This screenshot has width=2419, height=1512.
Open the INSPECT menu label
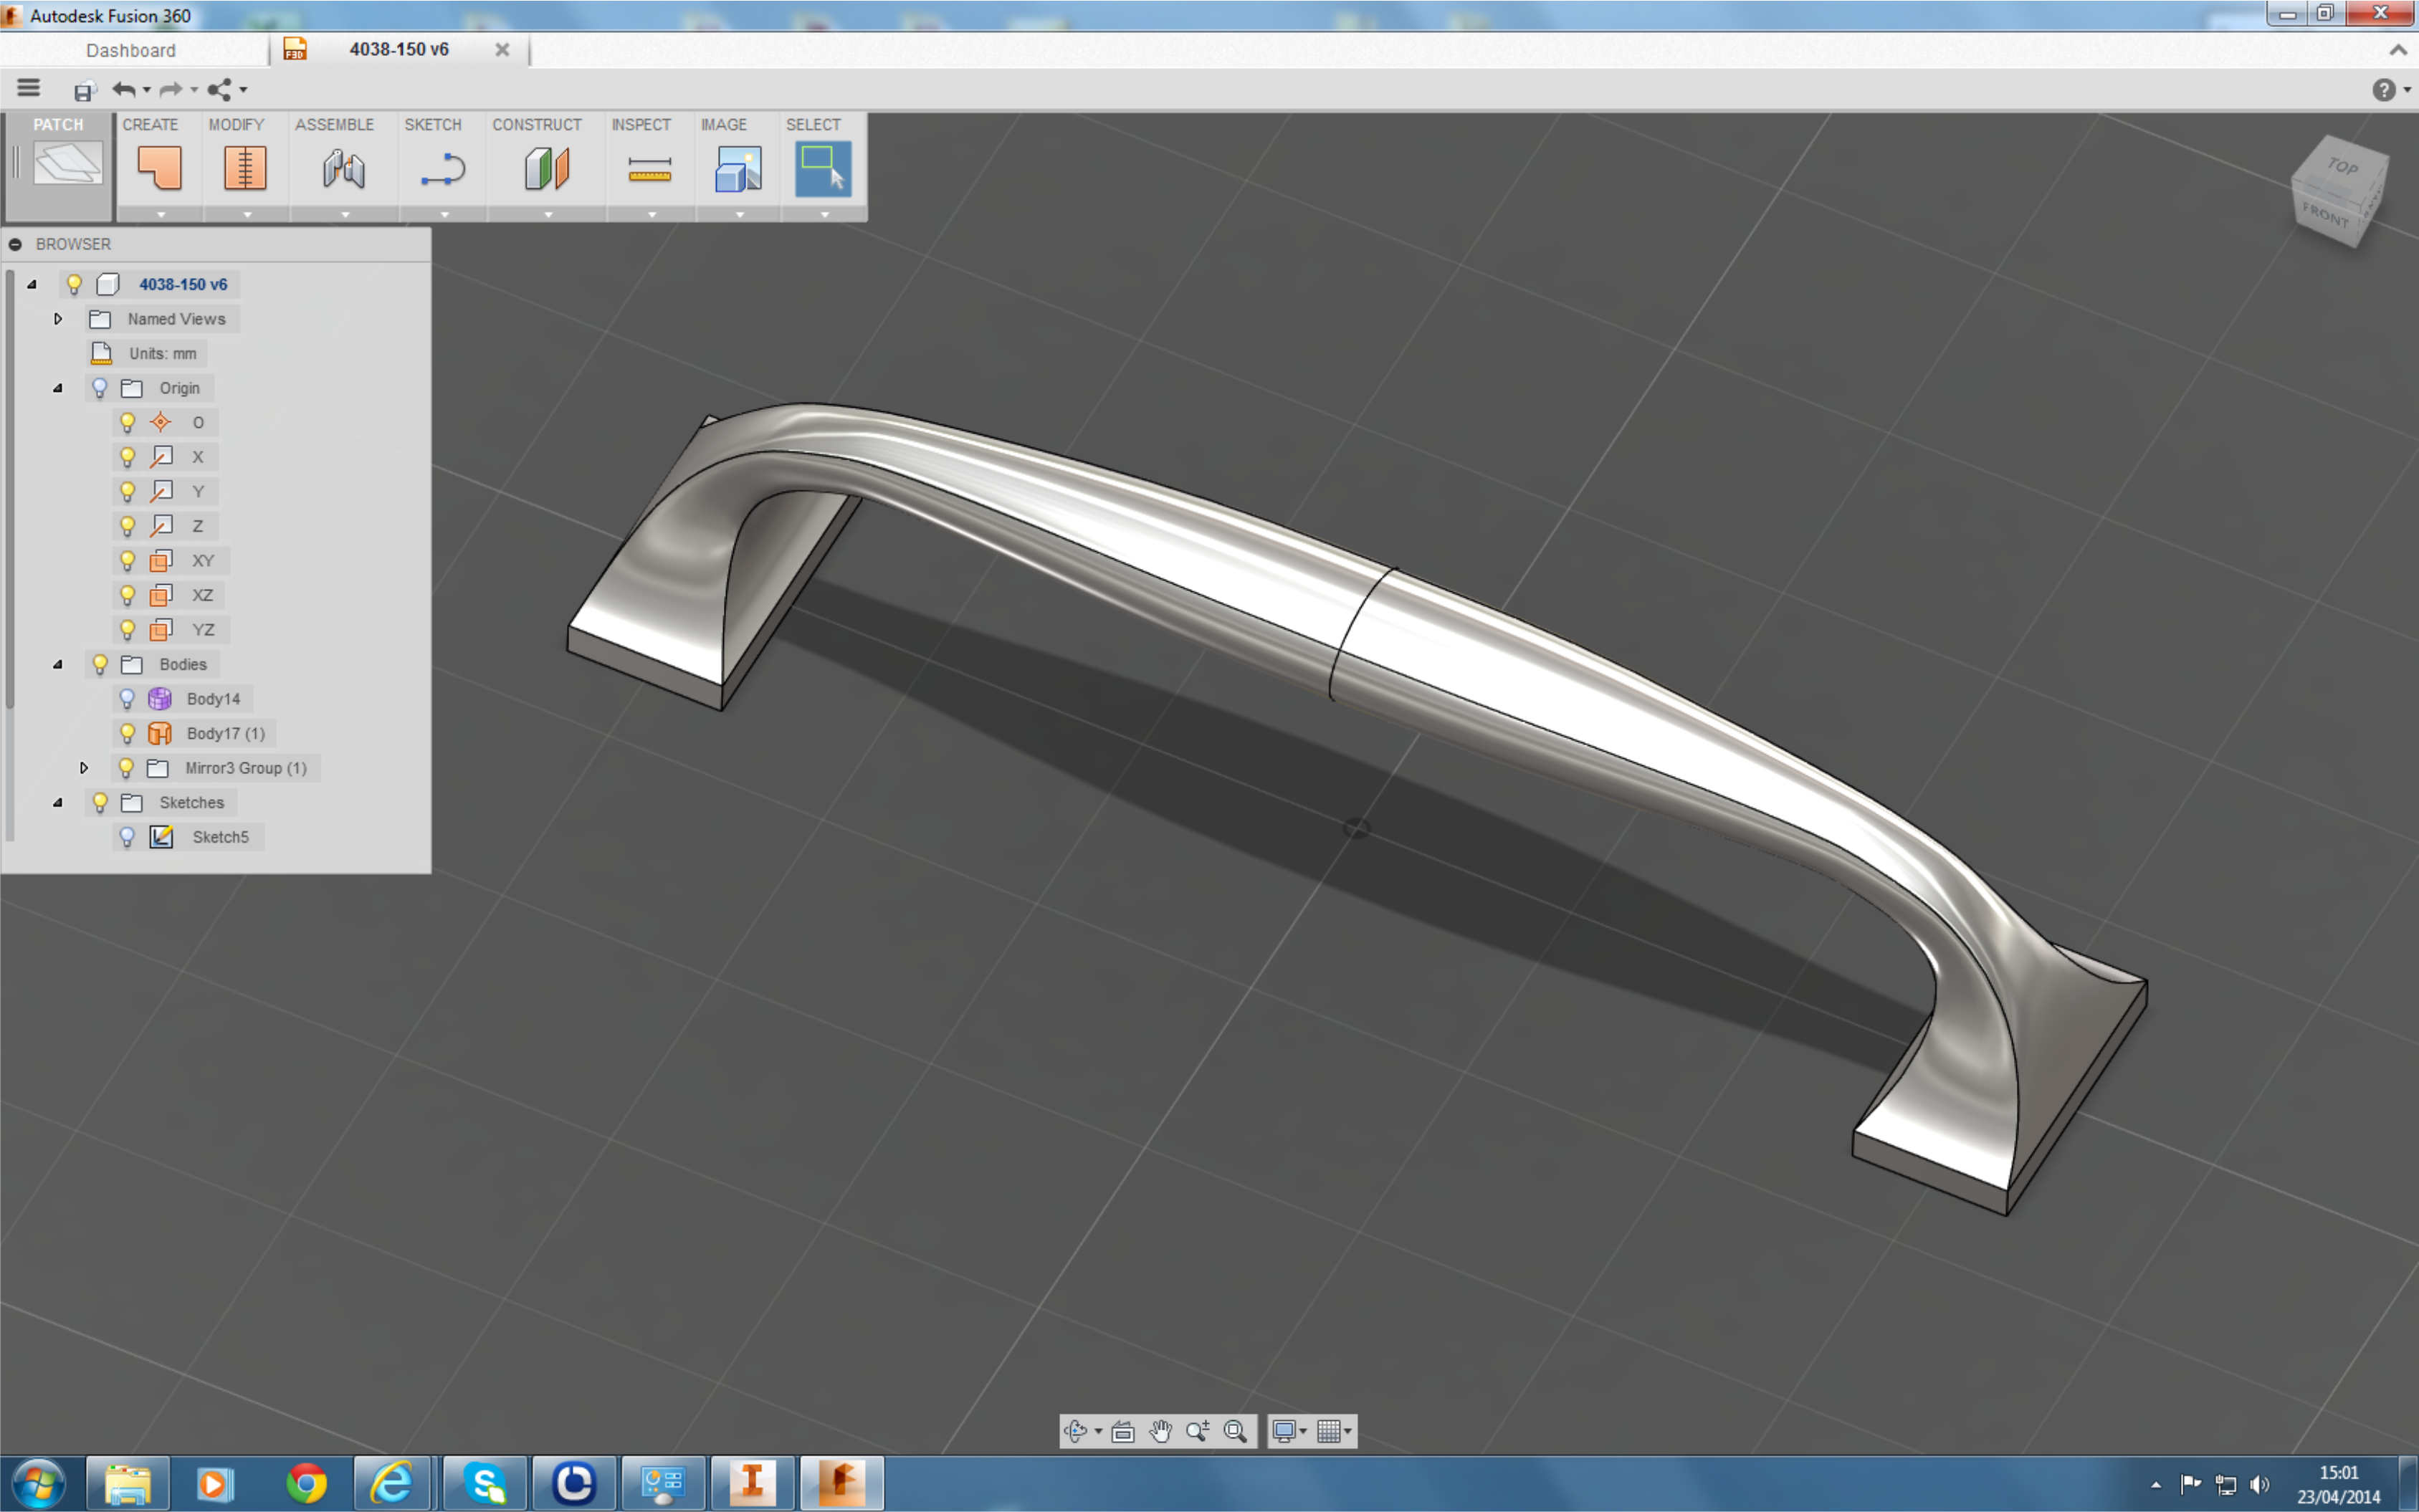[x=641, y=125]
